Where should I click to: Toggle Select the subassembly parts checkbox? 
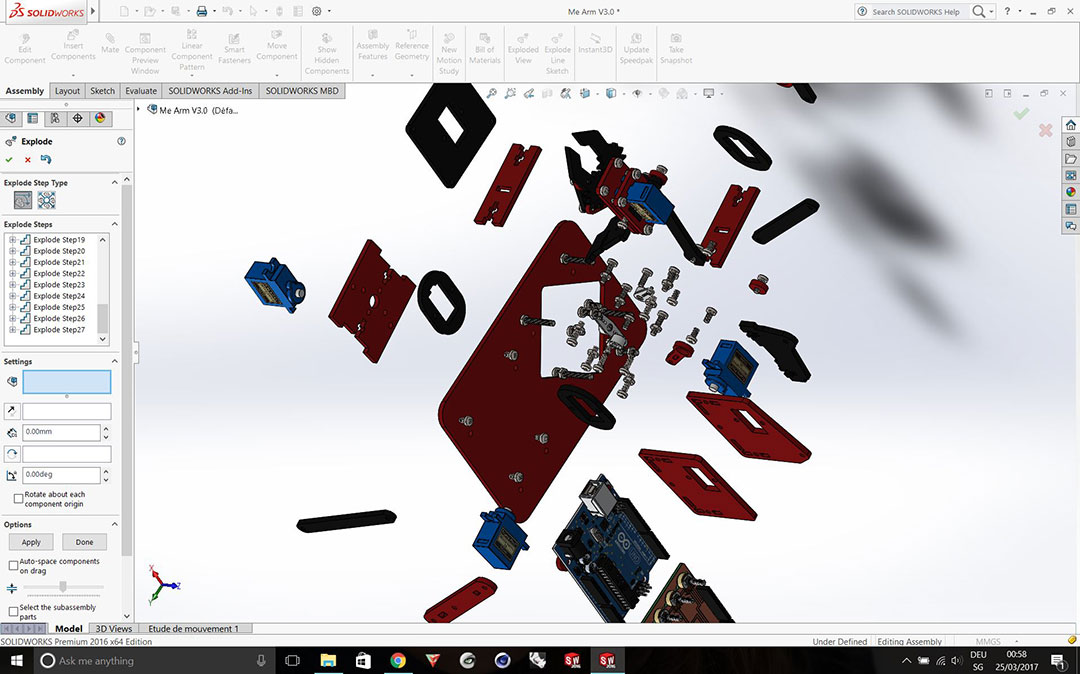(13, 611)
